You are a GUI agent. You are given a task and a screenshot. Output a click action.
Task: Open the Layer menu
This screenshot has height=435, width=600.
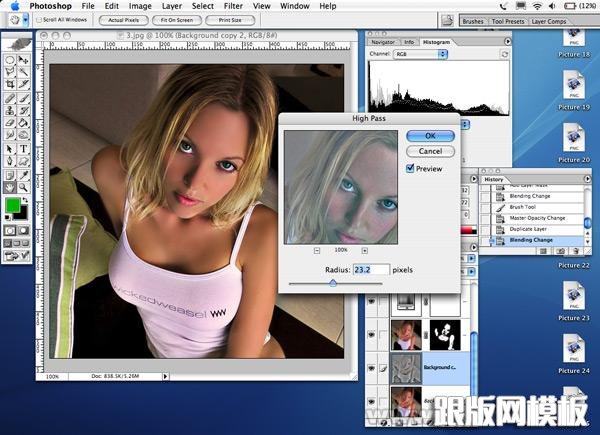coord(172,6)
